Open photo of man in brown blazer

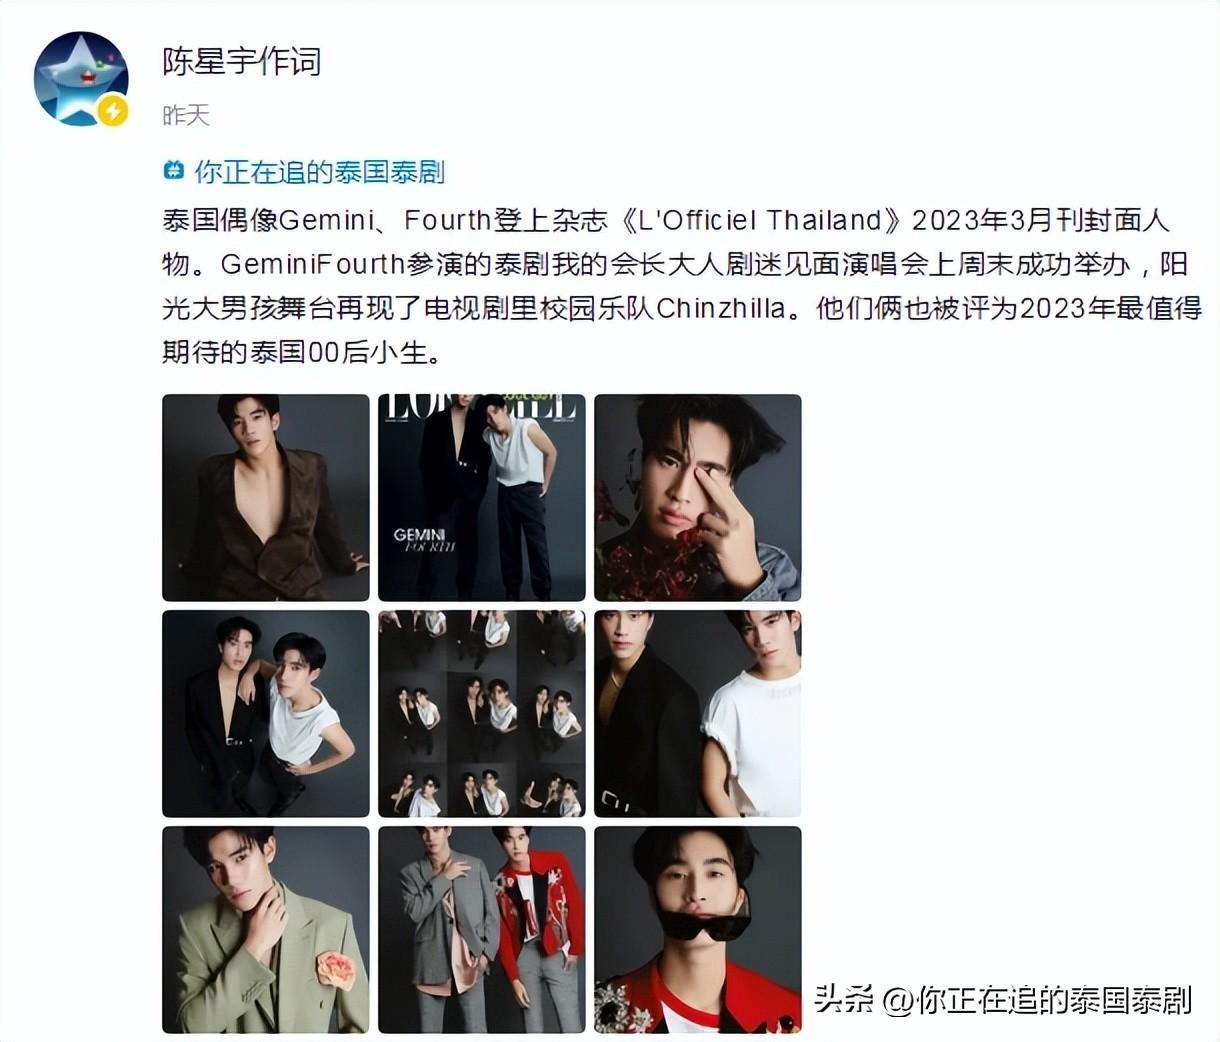pyautogui.click(x=266, y=498)
